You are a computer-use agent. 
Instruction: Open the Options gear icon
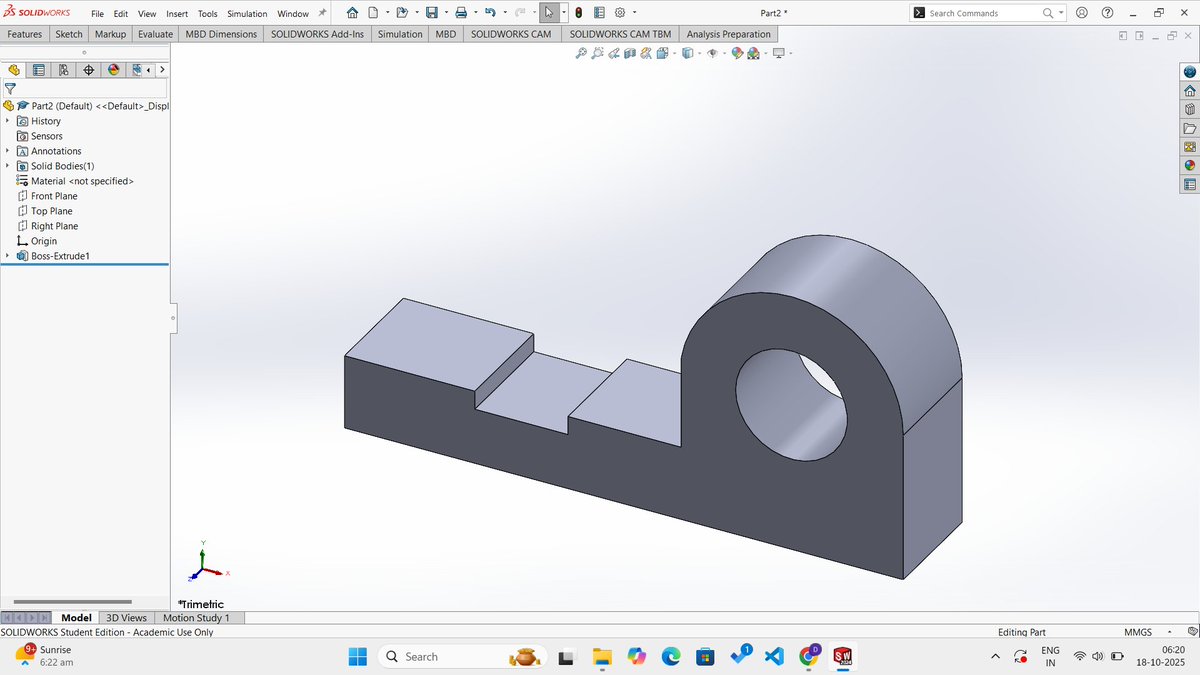point(620,13)
